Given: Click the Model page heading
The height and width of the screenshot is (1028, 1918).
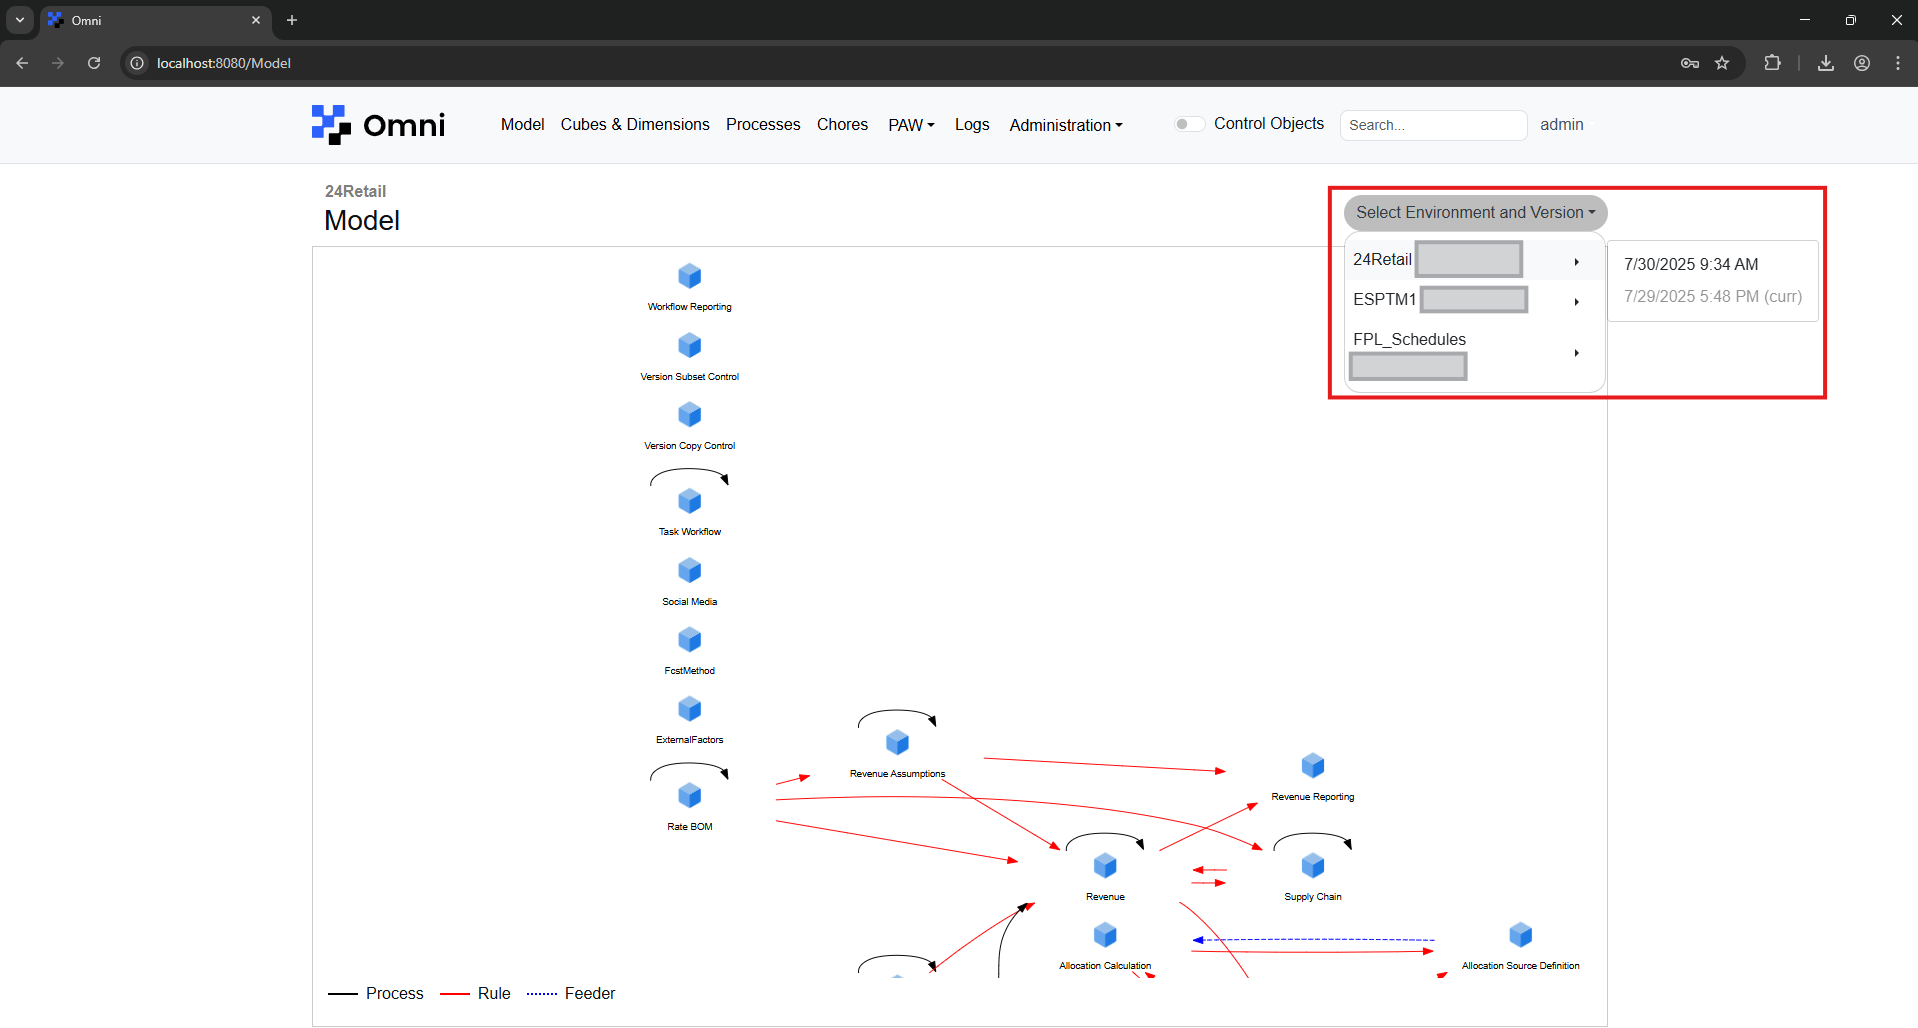Looking at the screenshot, I should 362,220.
